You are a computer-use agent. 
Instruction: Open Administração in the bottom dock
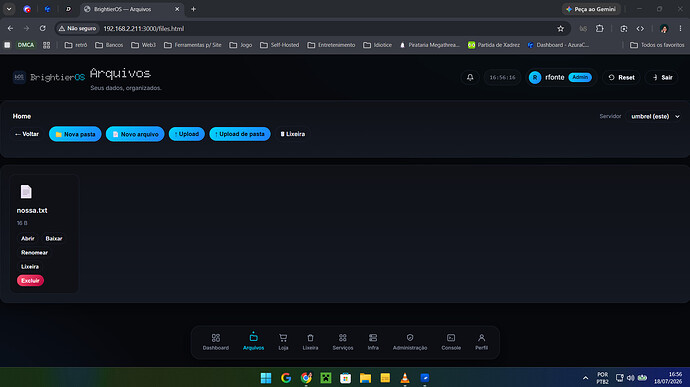tap(410, 342)
